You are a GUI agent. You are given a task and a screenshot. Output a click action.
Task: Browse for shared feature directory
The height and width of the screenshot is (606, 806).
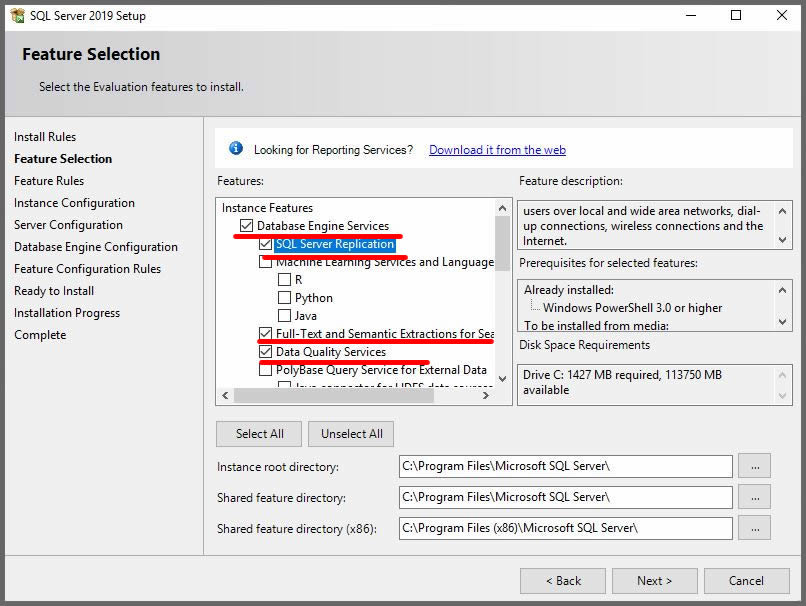[754, 497]
